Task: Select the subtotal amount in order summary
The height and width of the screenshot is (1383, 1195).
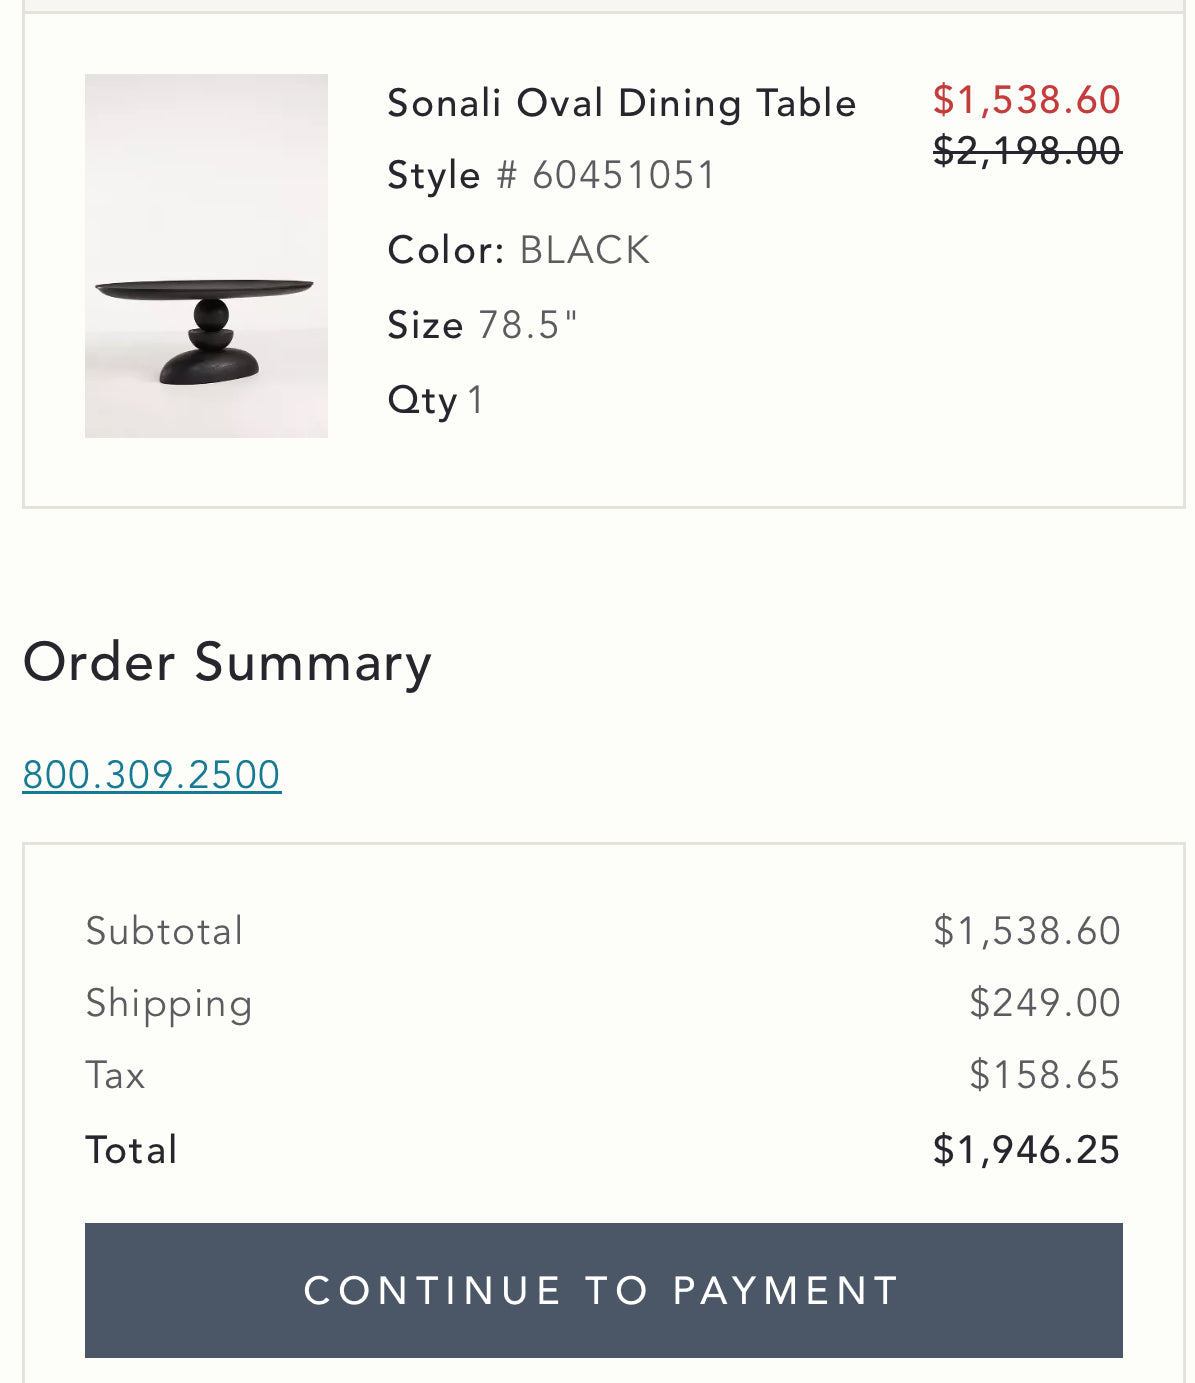Action: [1026, 931]
